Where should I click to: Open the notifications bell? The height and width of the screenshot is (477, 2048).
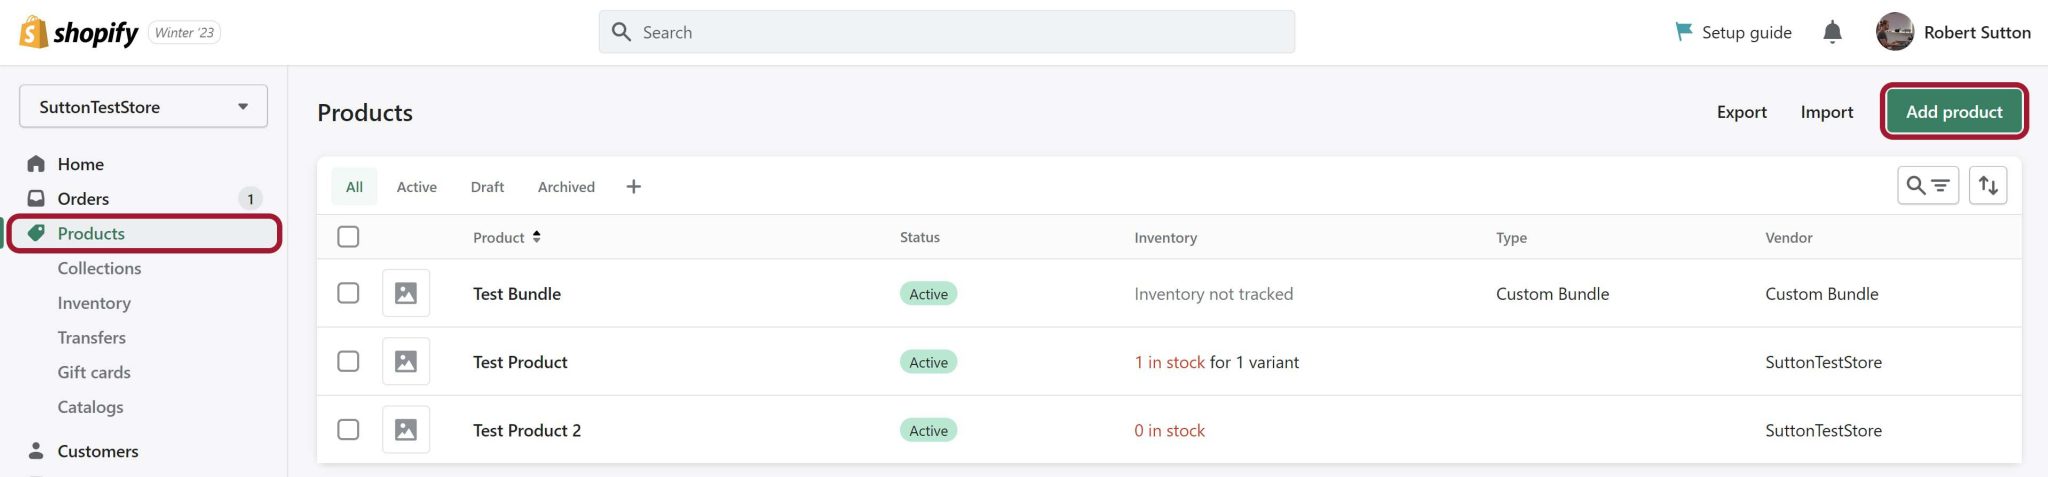coord(1832,32)
